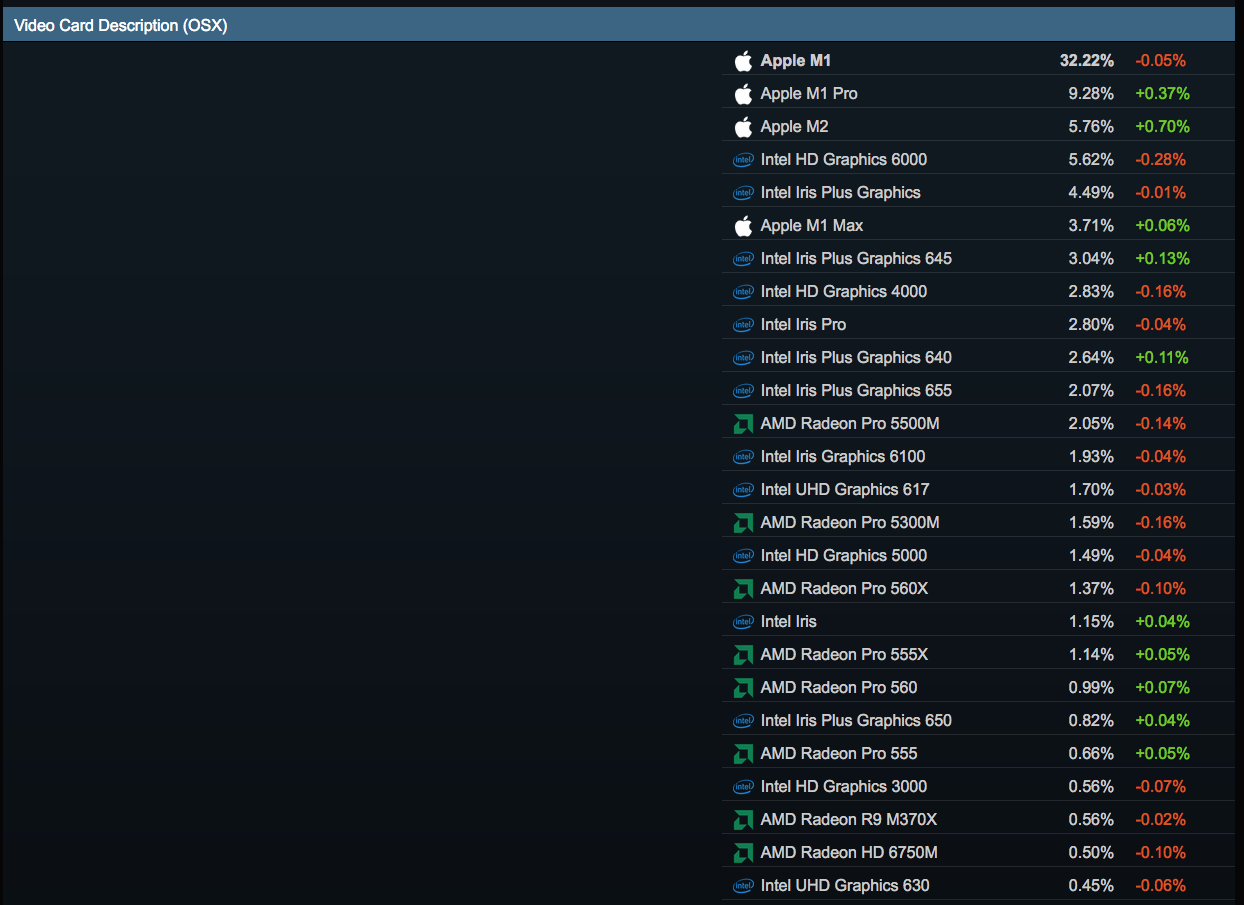The width and height of the screenshot is (1244, 905).
Task: Click the 0.45% share value
Action: (x=1091, y=886)
